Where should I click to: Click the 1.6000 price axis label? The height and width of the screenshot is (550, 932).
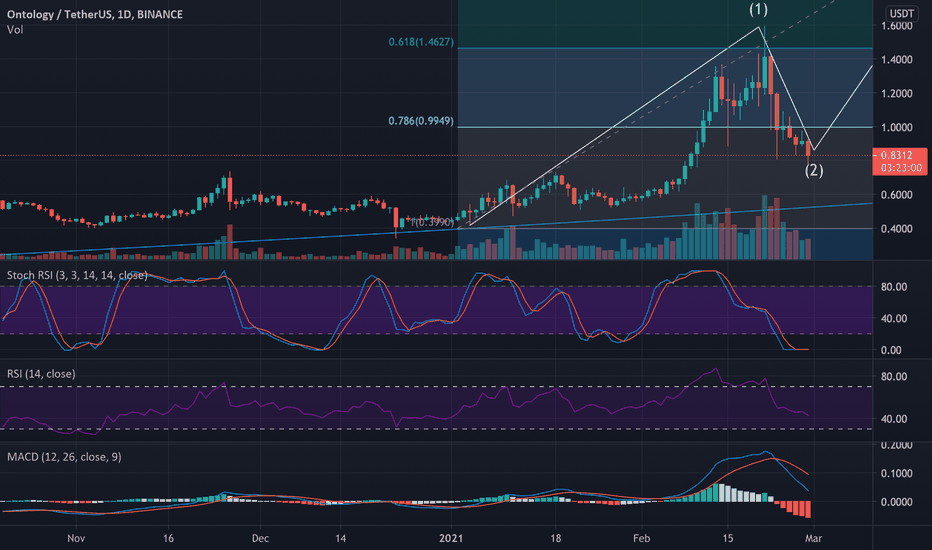(x=897, y=26)
